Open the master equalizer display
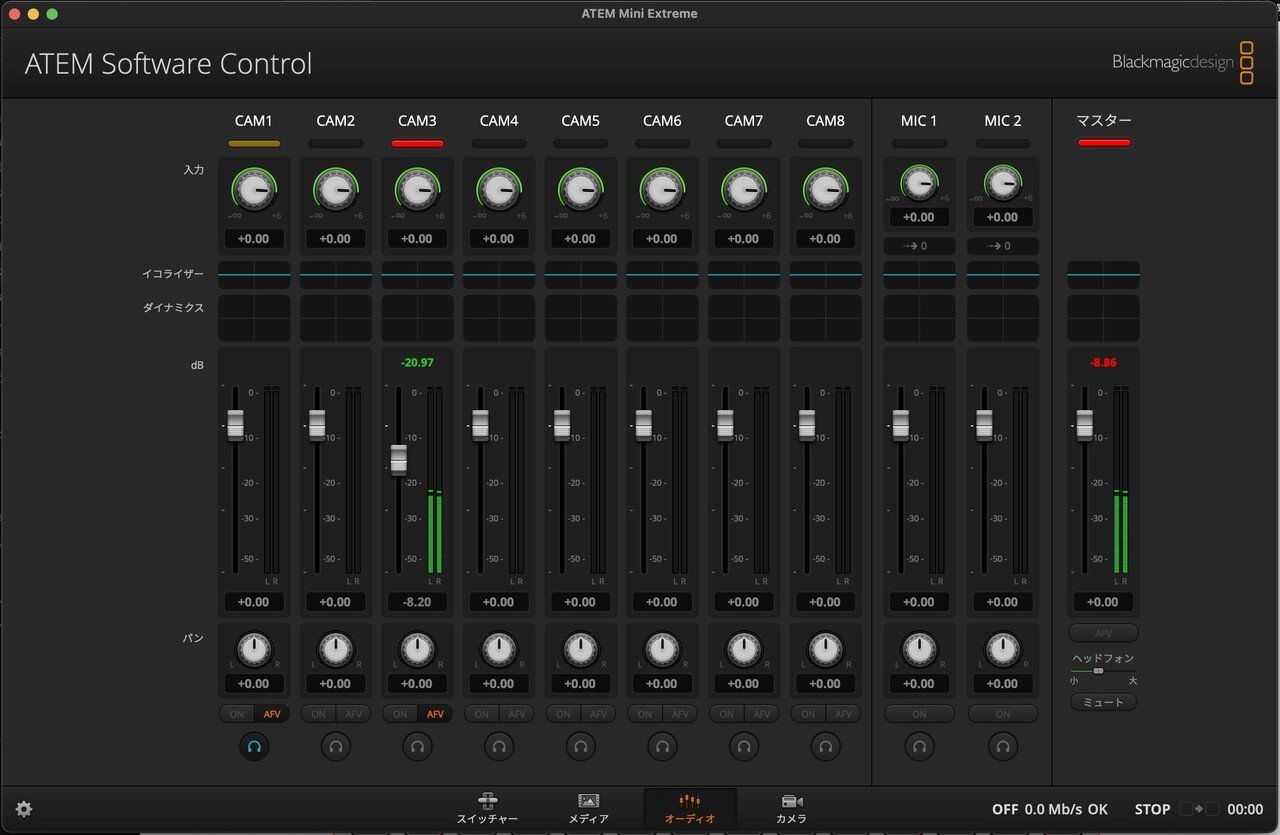 pyautogui.click(x=1103, y=275)
